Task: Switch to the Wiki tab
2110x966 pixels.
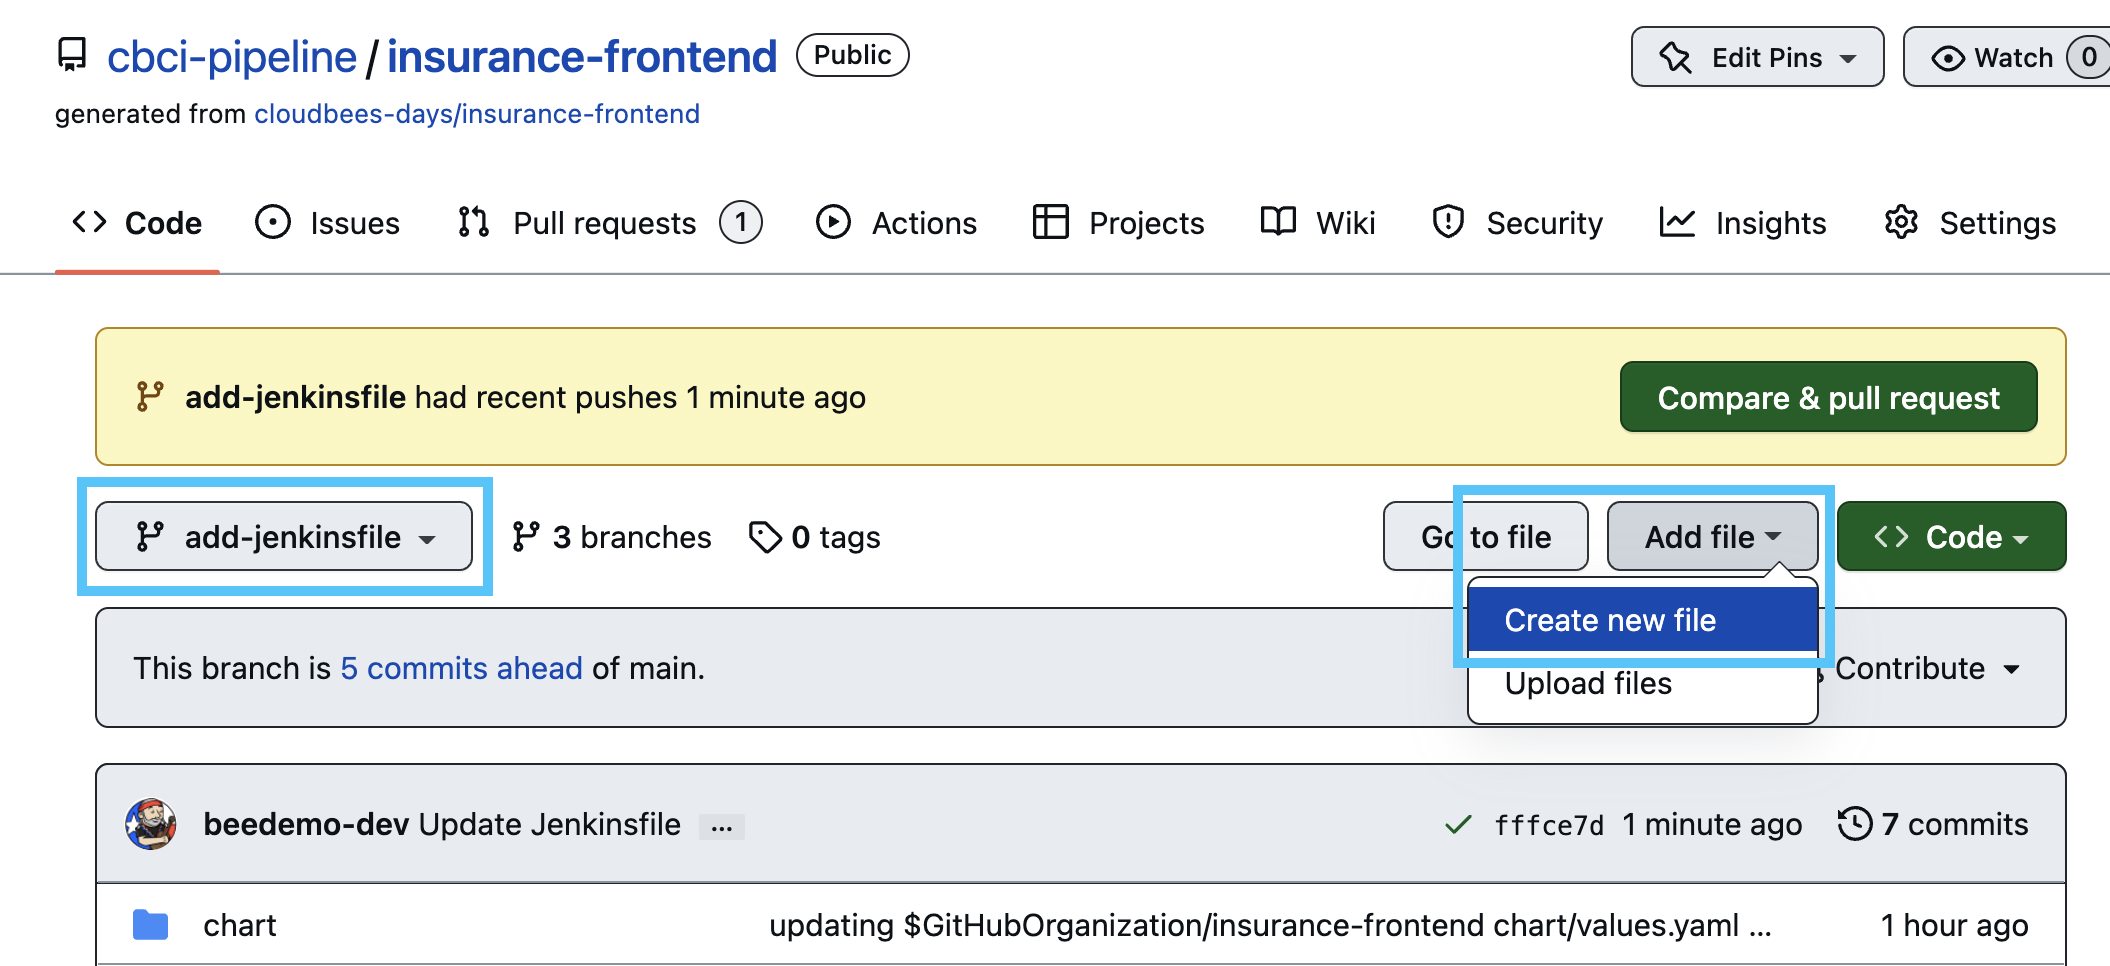Action: (x=1318, y=223)
